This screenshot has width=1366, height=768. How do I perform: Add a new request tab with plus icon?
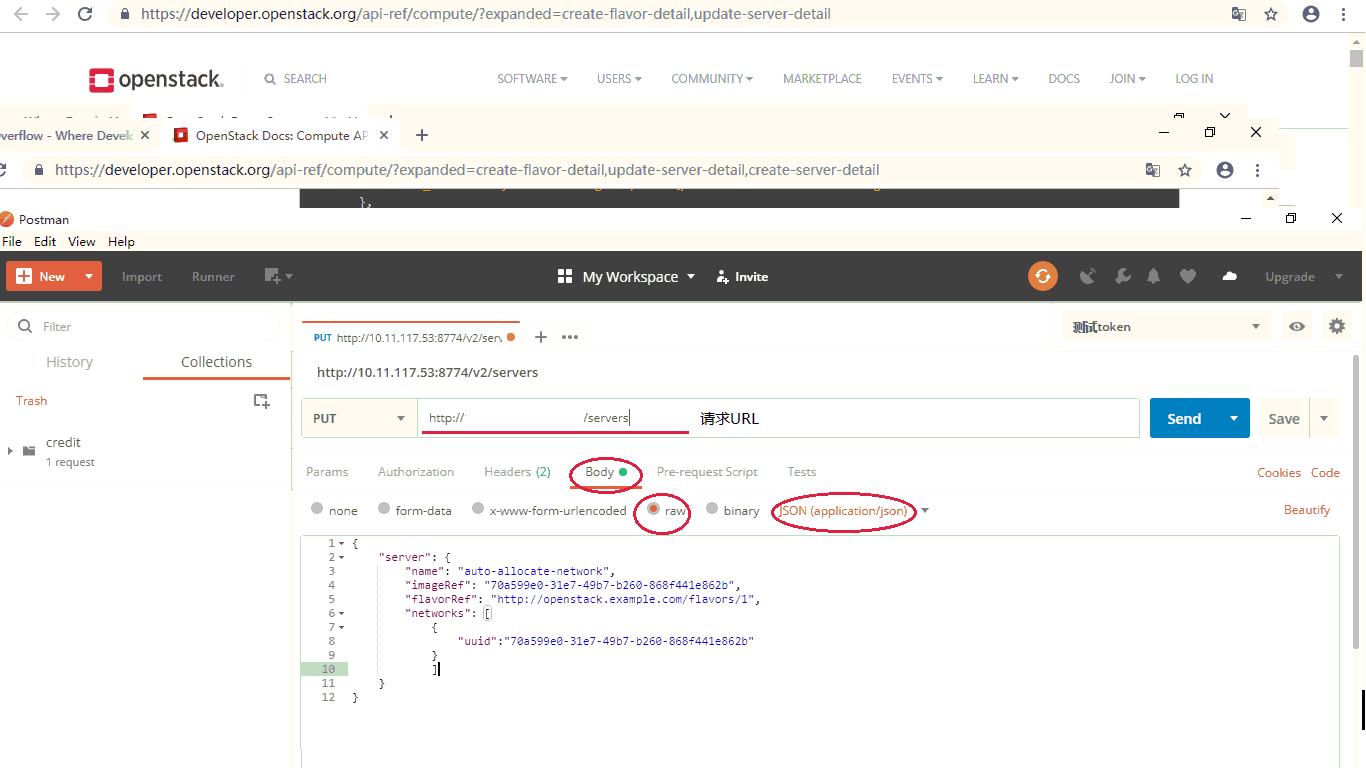click(541, 337)
